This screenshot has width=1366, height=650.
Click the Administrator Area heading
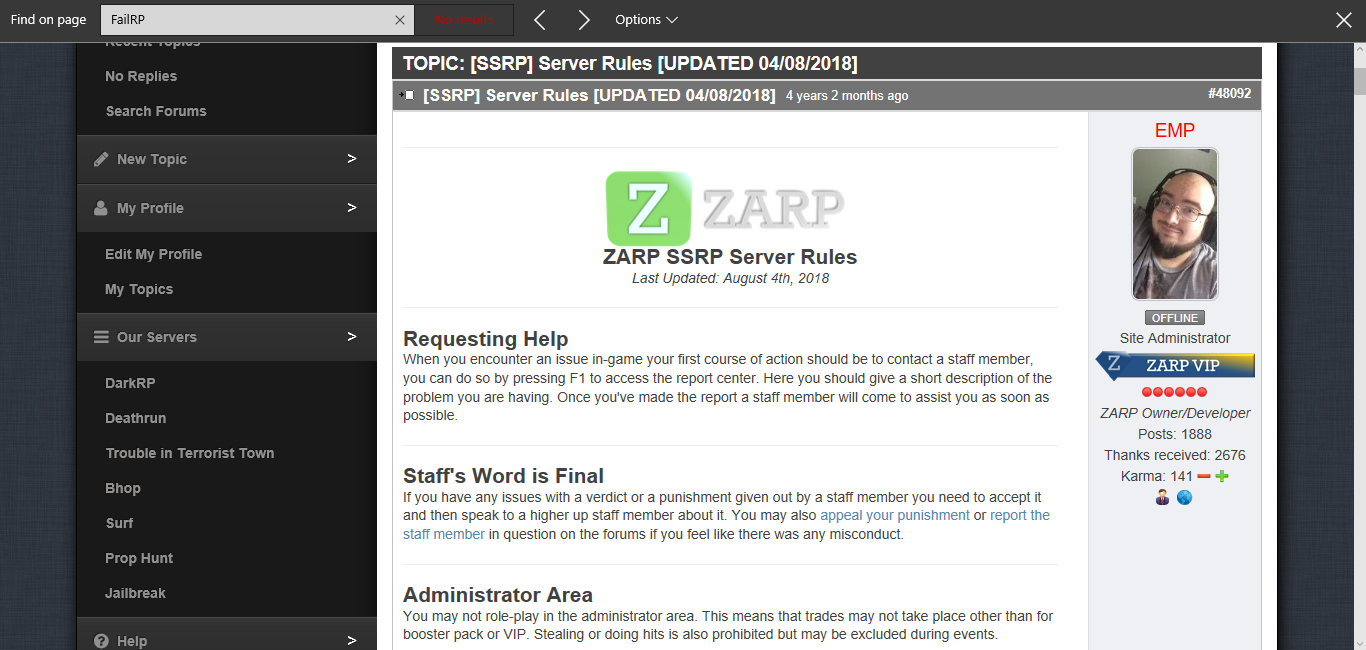(498, 595)
